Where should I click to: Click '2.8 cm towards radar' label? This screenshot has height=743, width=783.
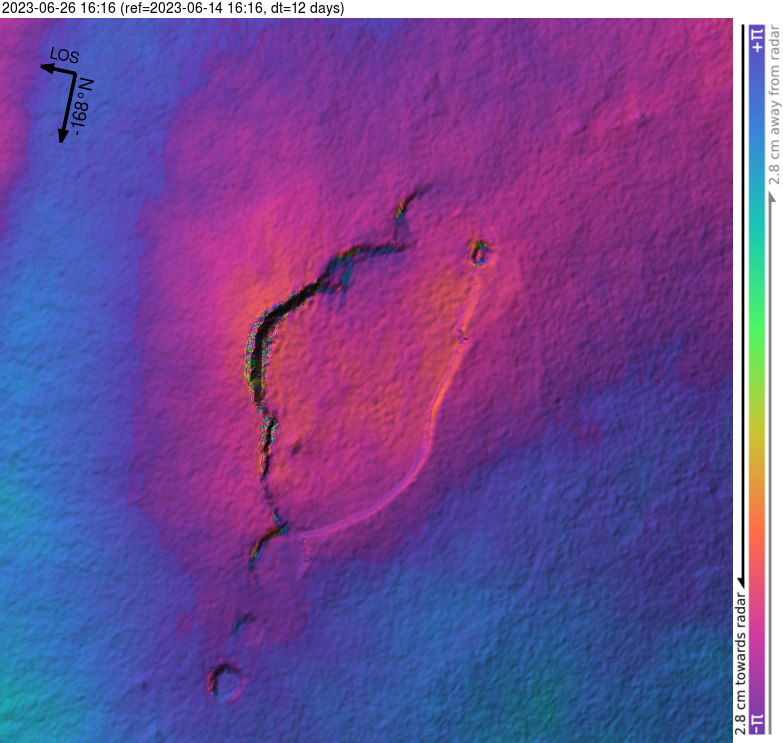coord(741,664)
